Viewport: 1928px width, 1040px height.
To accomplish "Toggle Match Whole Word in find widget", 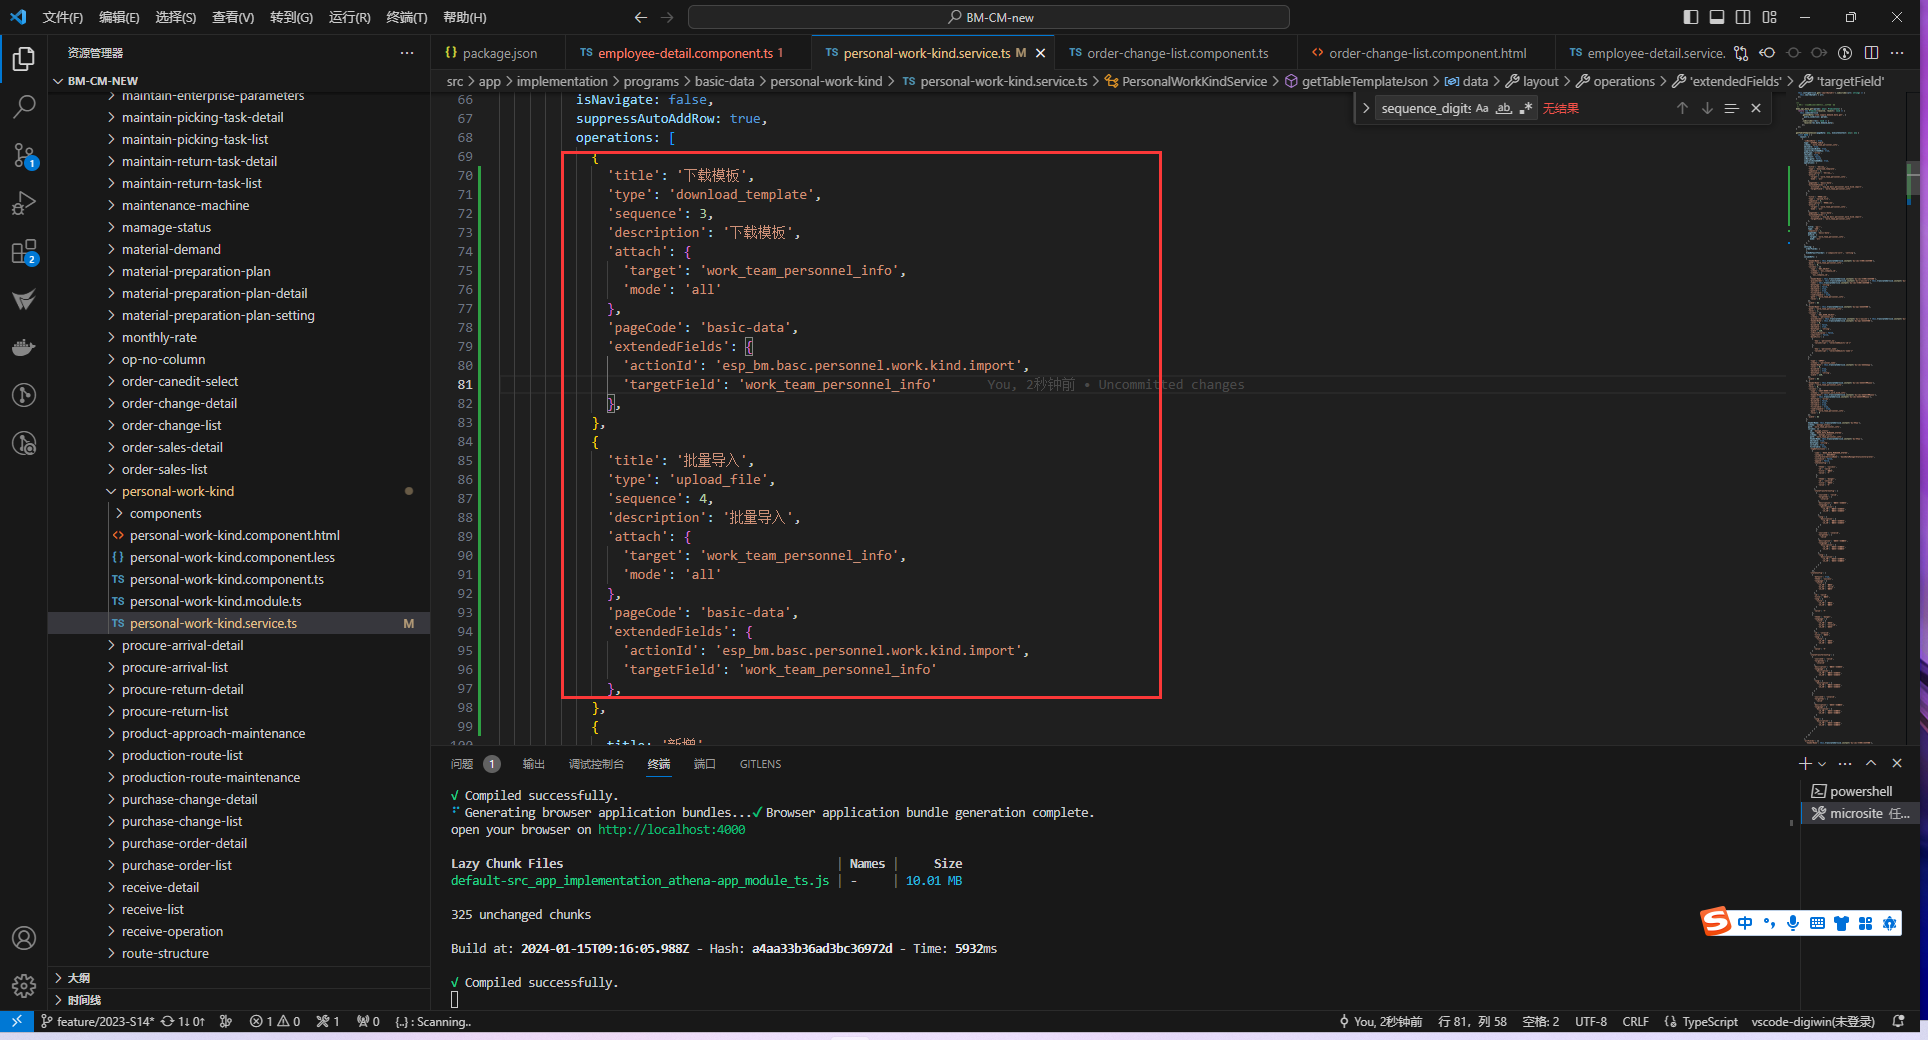I will click(x=1504, y=108).
